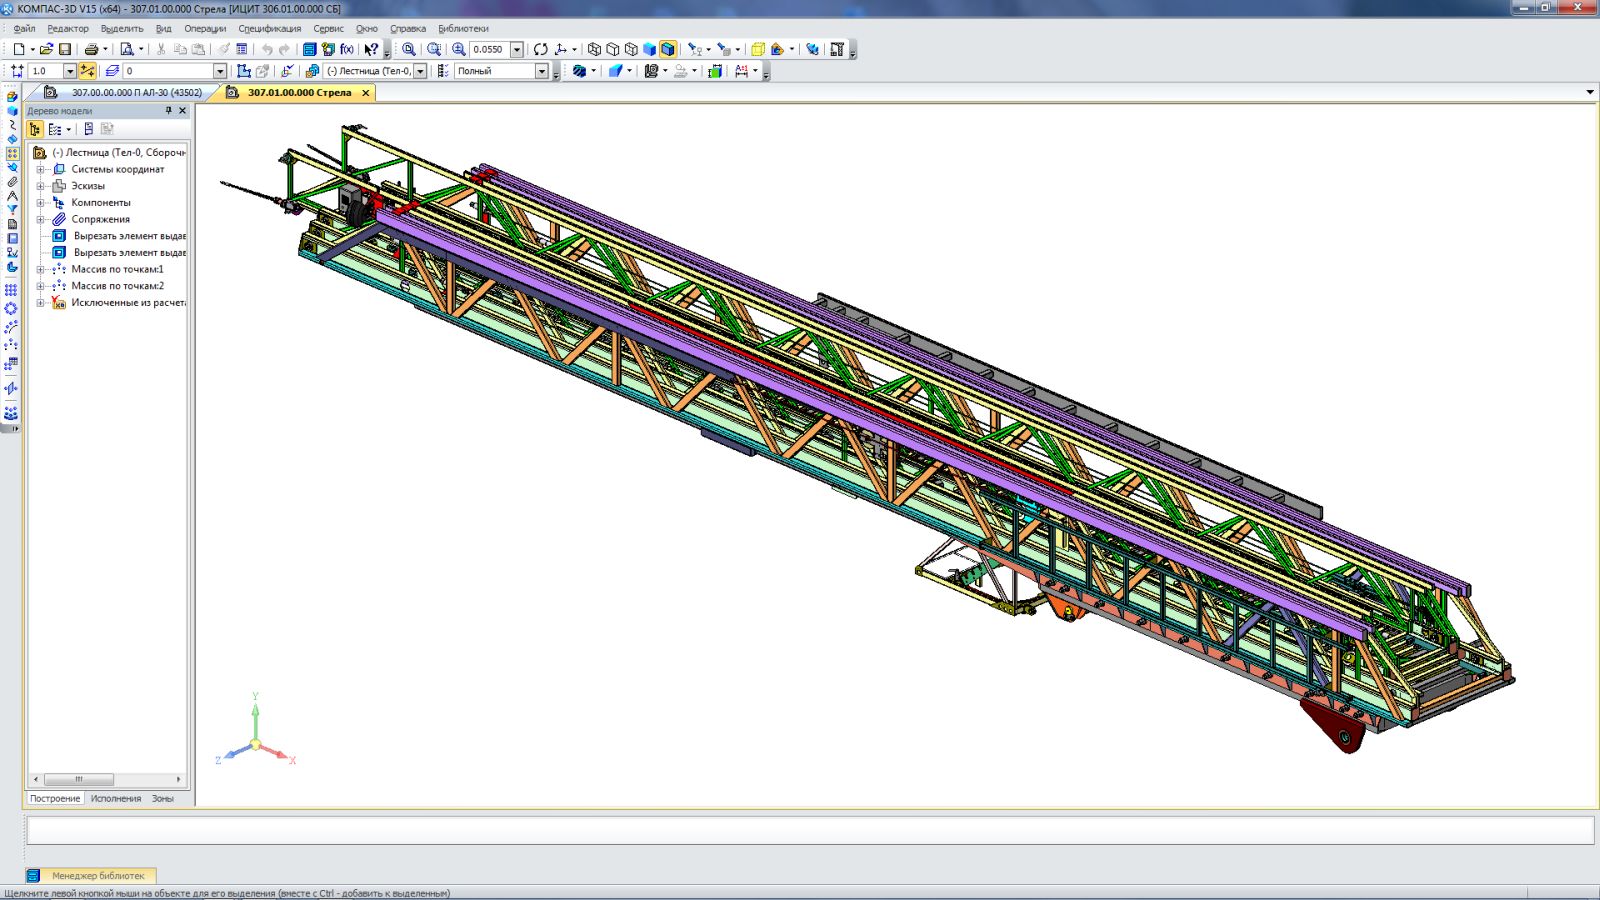The width and height of the screenshot is (1600, 900).
Task: Open the Менеджер библиотек button
Action: (x=98, y=876)
